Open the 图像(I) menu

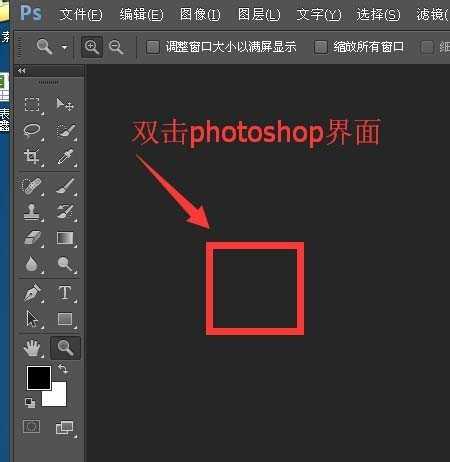(200, 14)
